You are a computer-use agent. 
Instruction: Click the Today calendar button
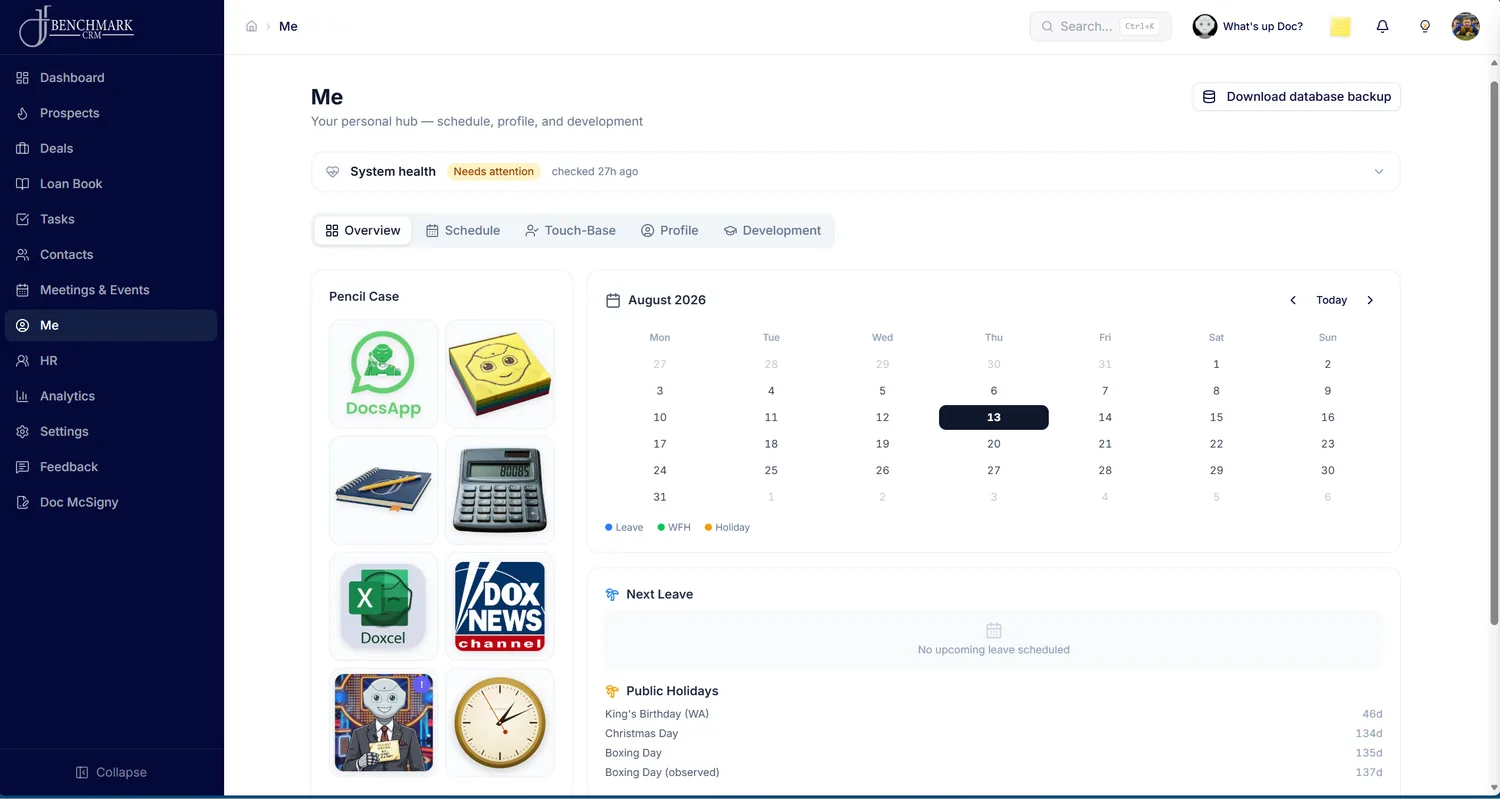(x=1331, y=300)
